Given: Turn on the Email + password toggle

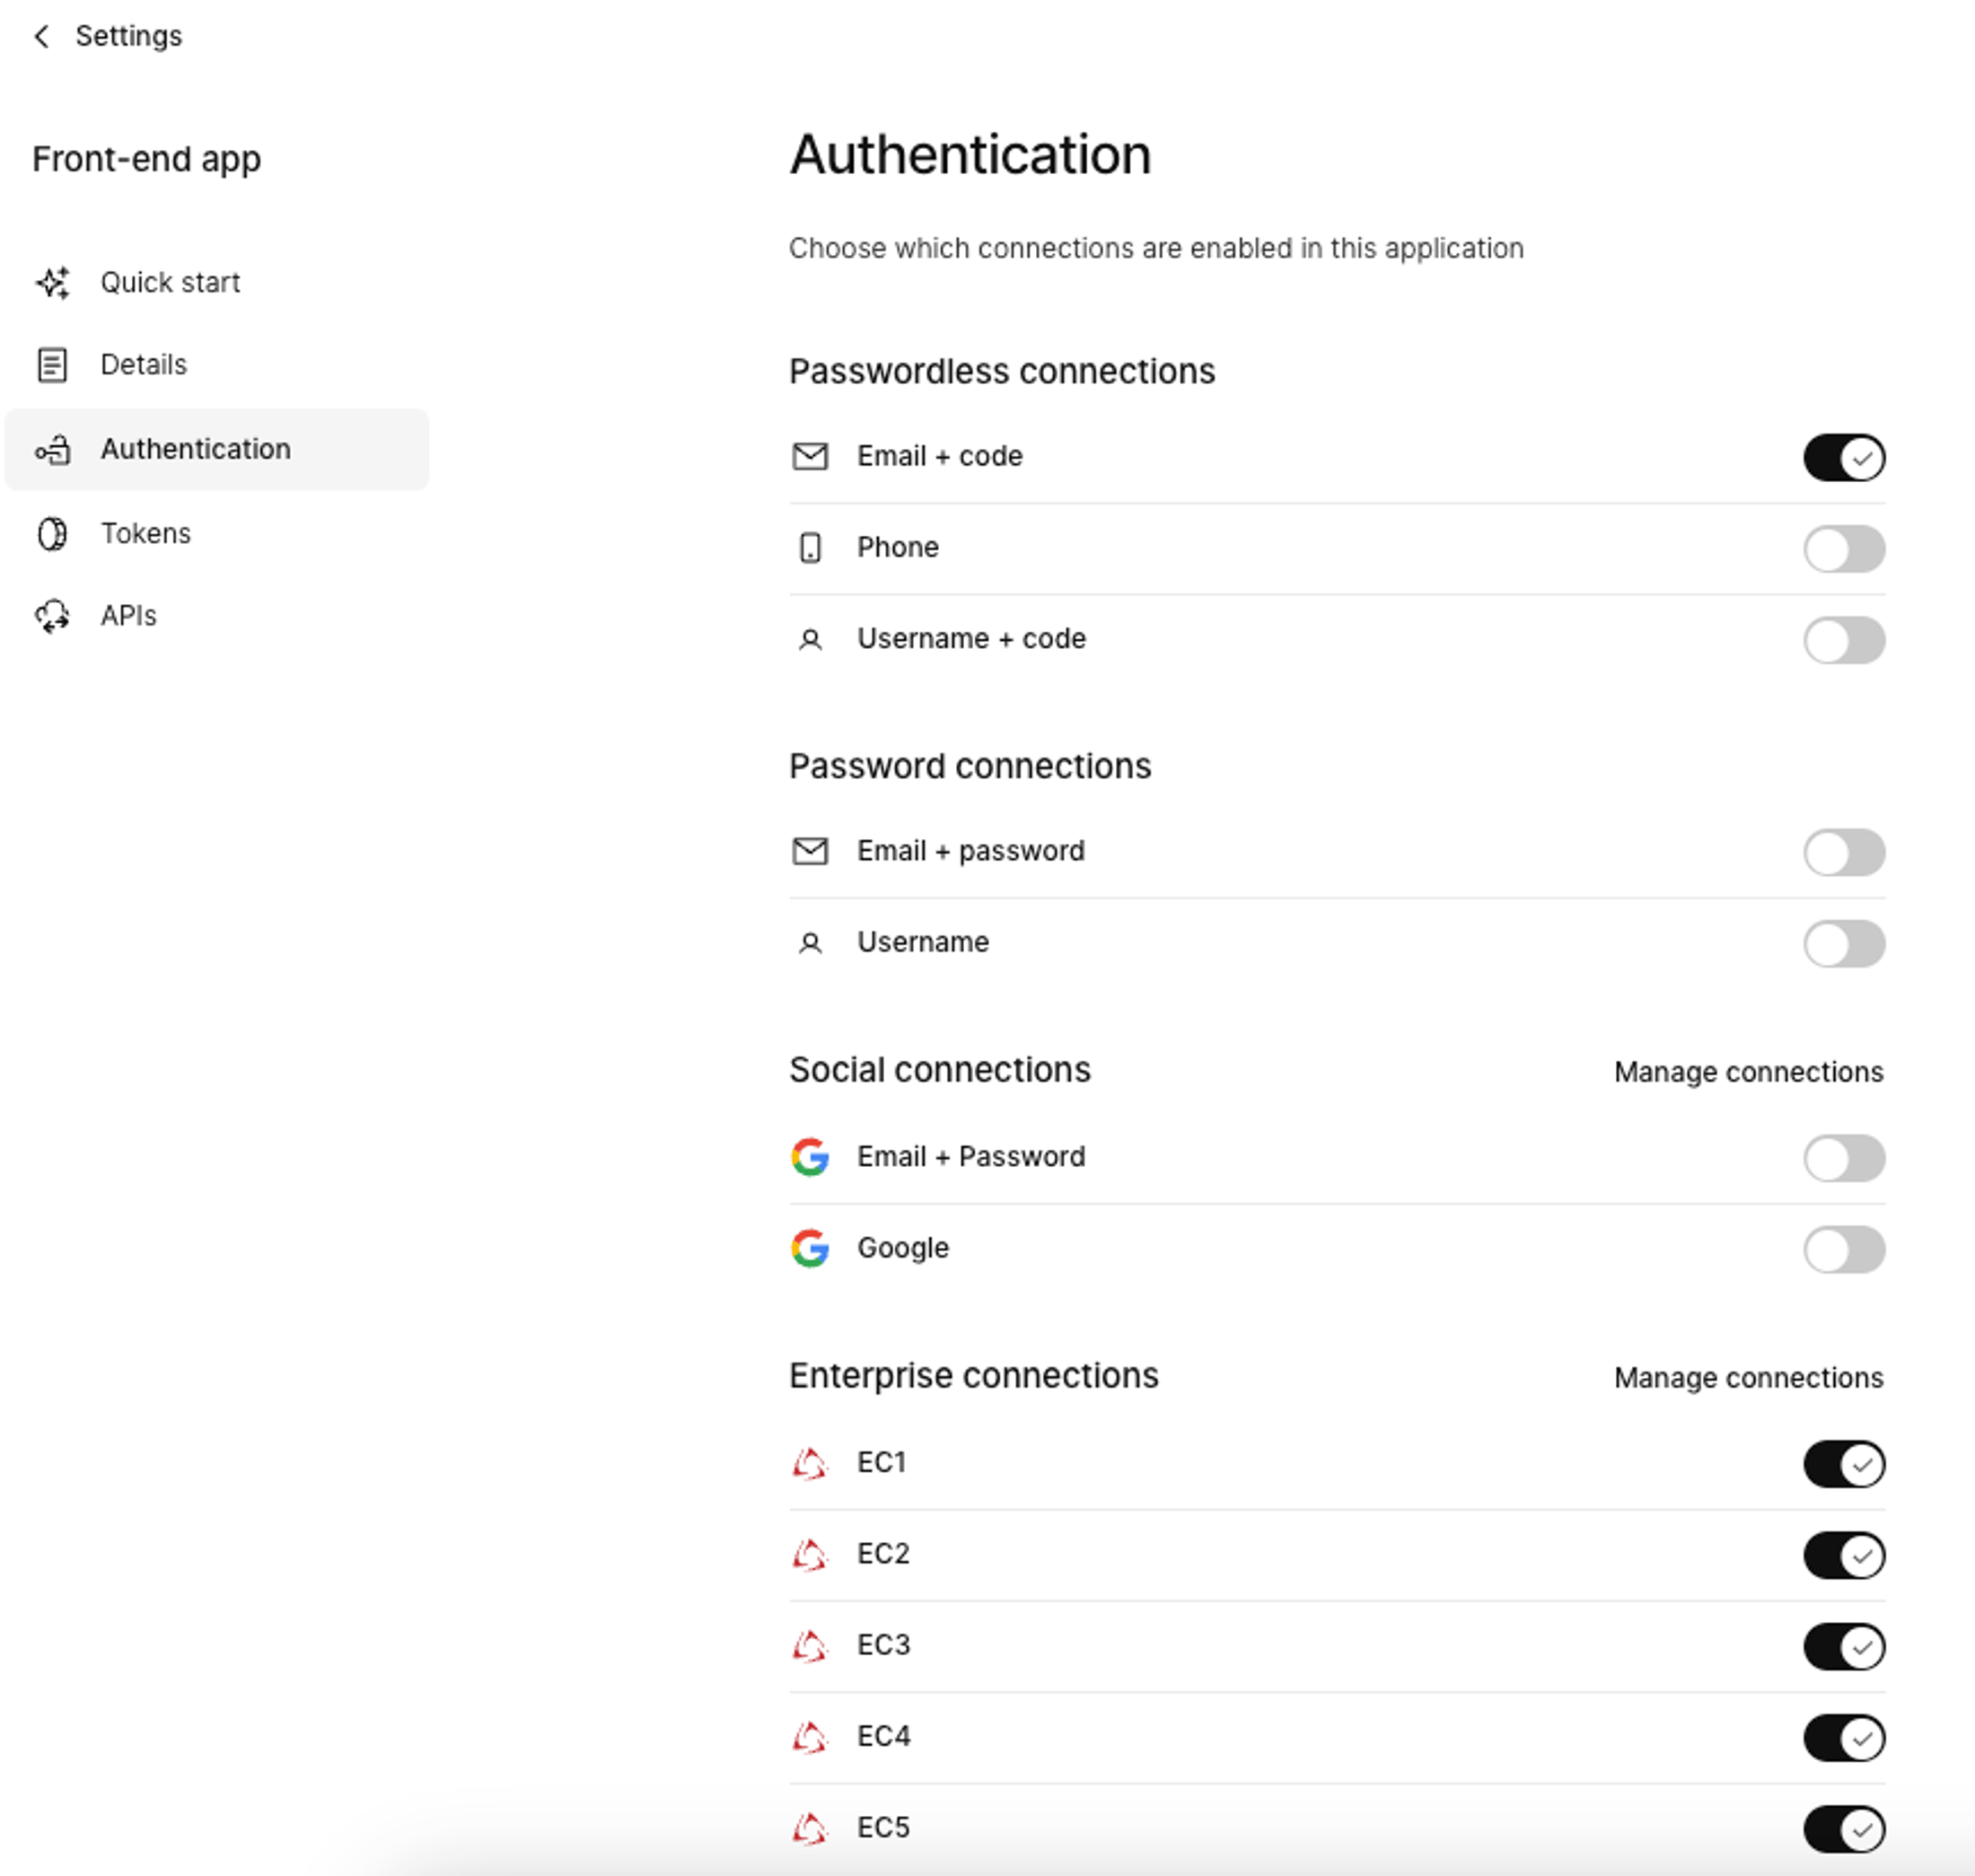Looking at the screenshot, I should tap(1844, 852).
